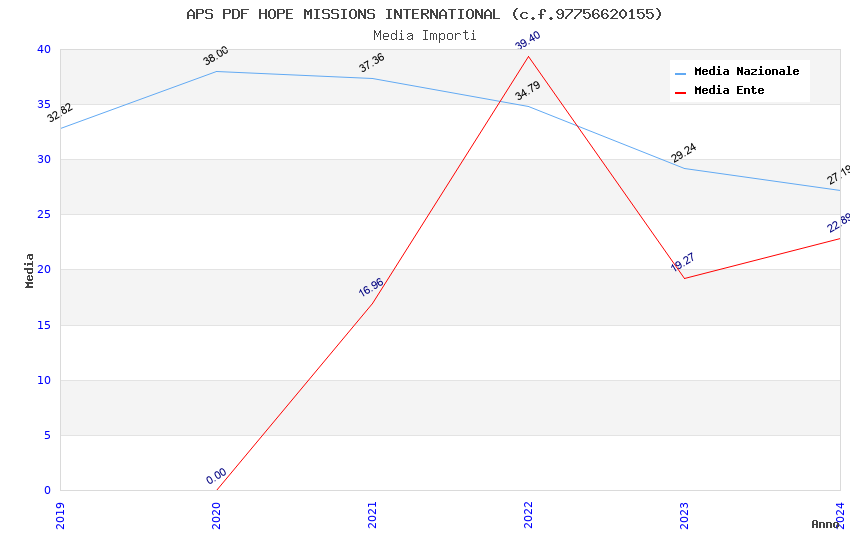Click the chart title APS PDF HOPE MISSIONS

[424, 14]
